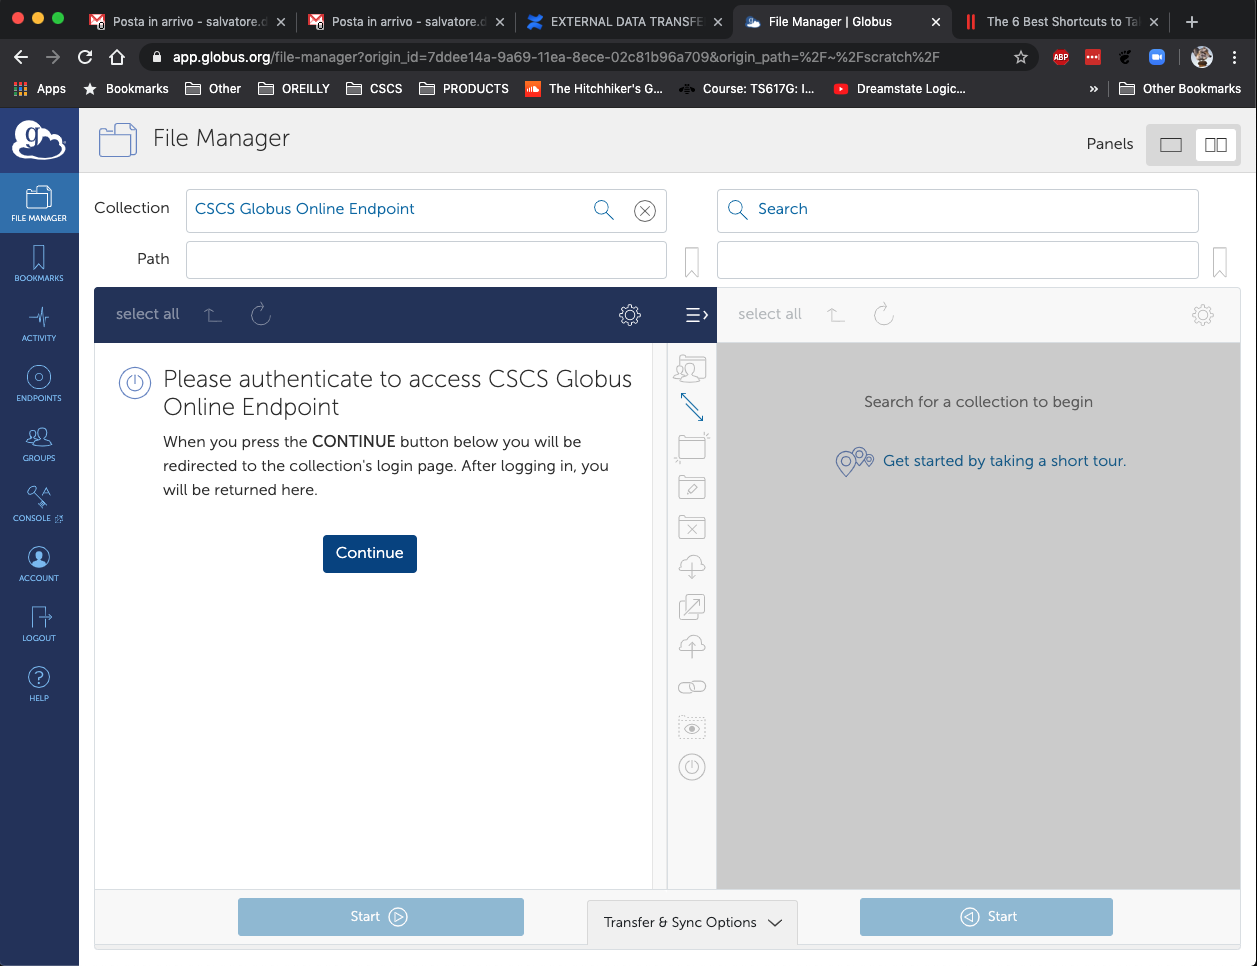
Task: Open the Console sidebar item
Action: click(x=39, y=504)
